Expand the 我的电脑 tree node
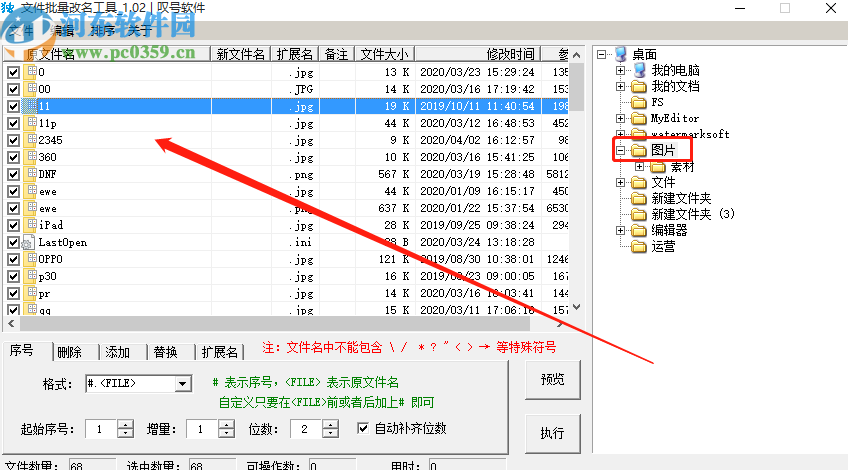This screenshot has width=848, height=470. (620, 70)
